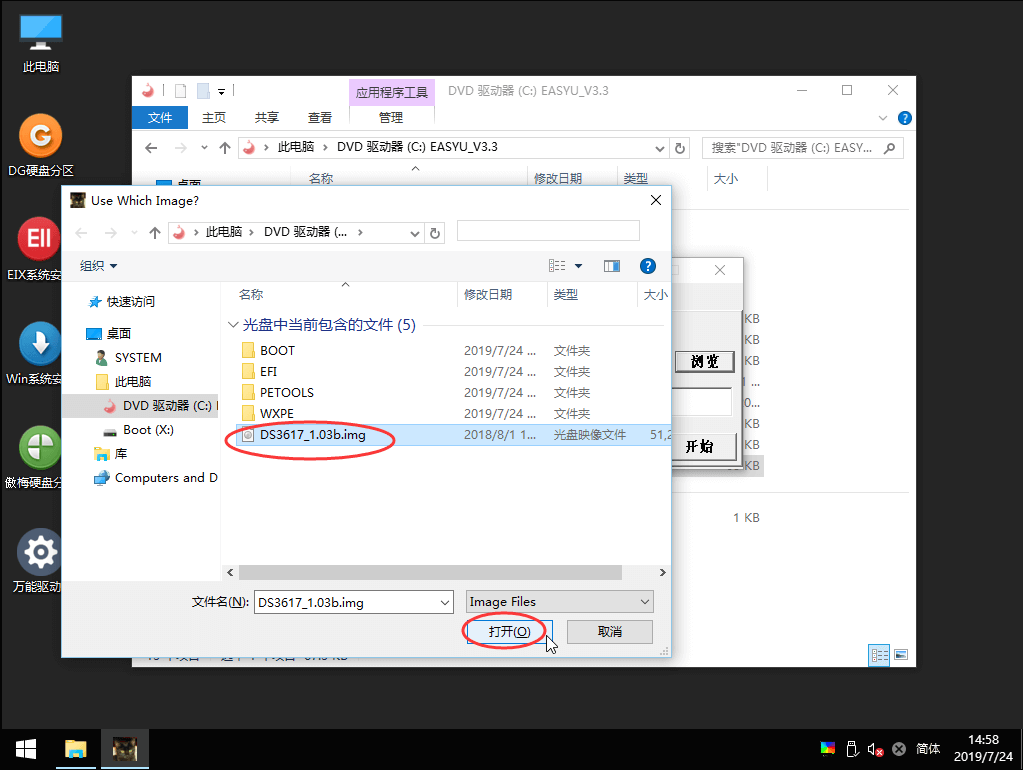
Task: Switch to the 管理 ribbon tab
Action: pyautogui.click(x=390, y=117)
